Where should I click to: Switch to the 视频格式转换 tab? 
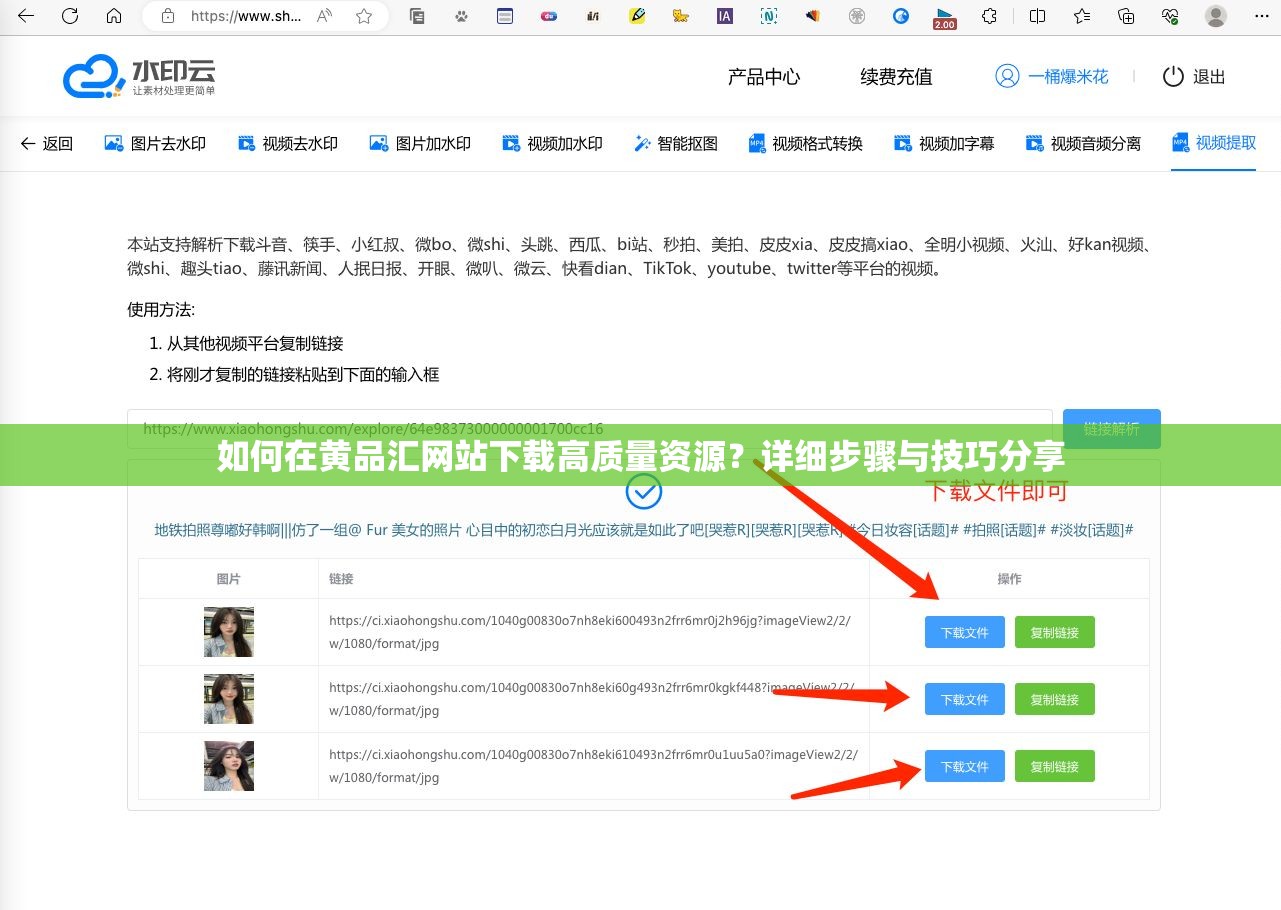(805, 144)
